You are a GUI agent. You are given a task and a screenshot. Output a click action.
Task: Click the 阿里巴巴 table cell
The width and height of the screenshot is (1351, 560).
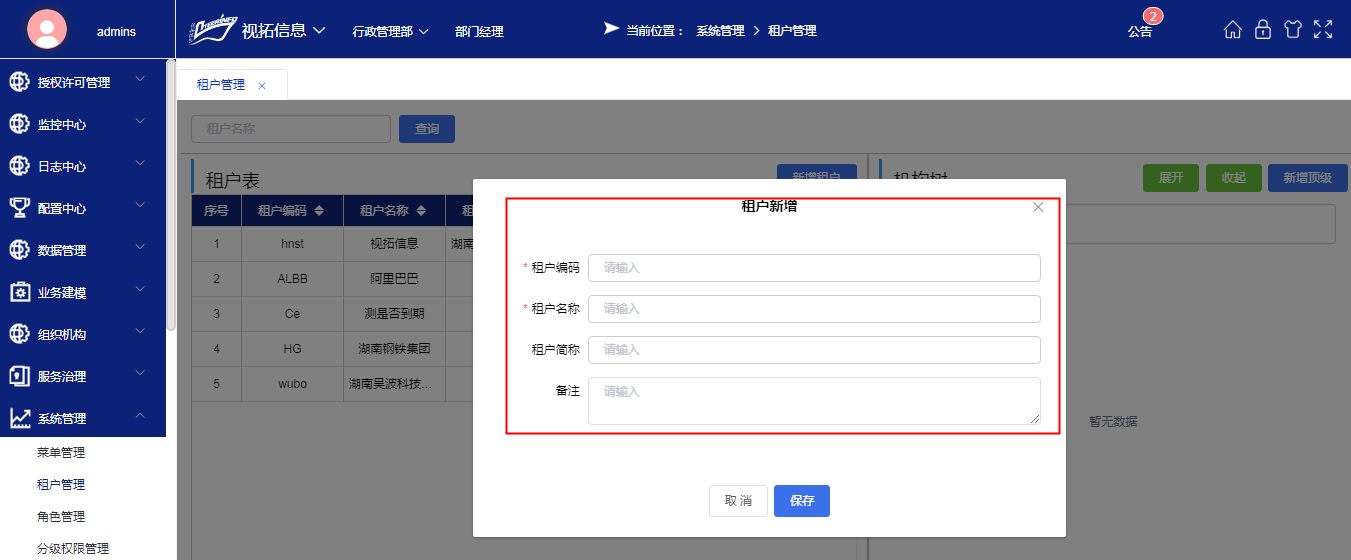pyautogui.click(x=394, y=279)
